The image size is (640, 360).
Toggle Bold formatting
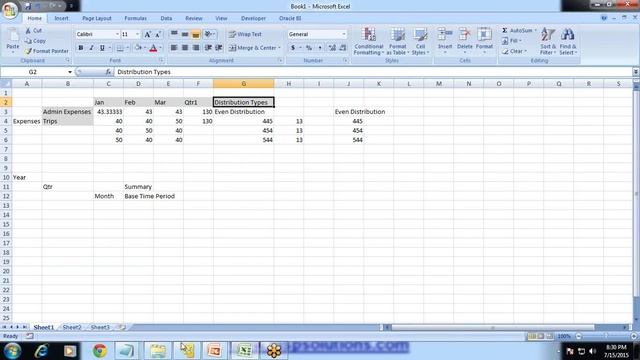(81, 48)
